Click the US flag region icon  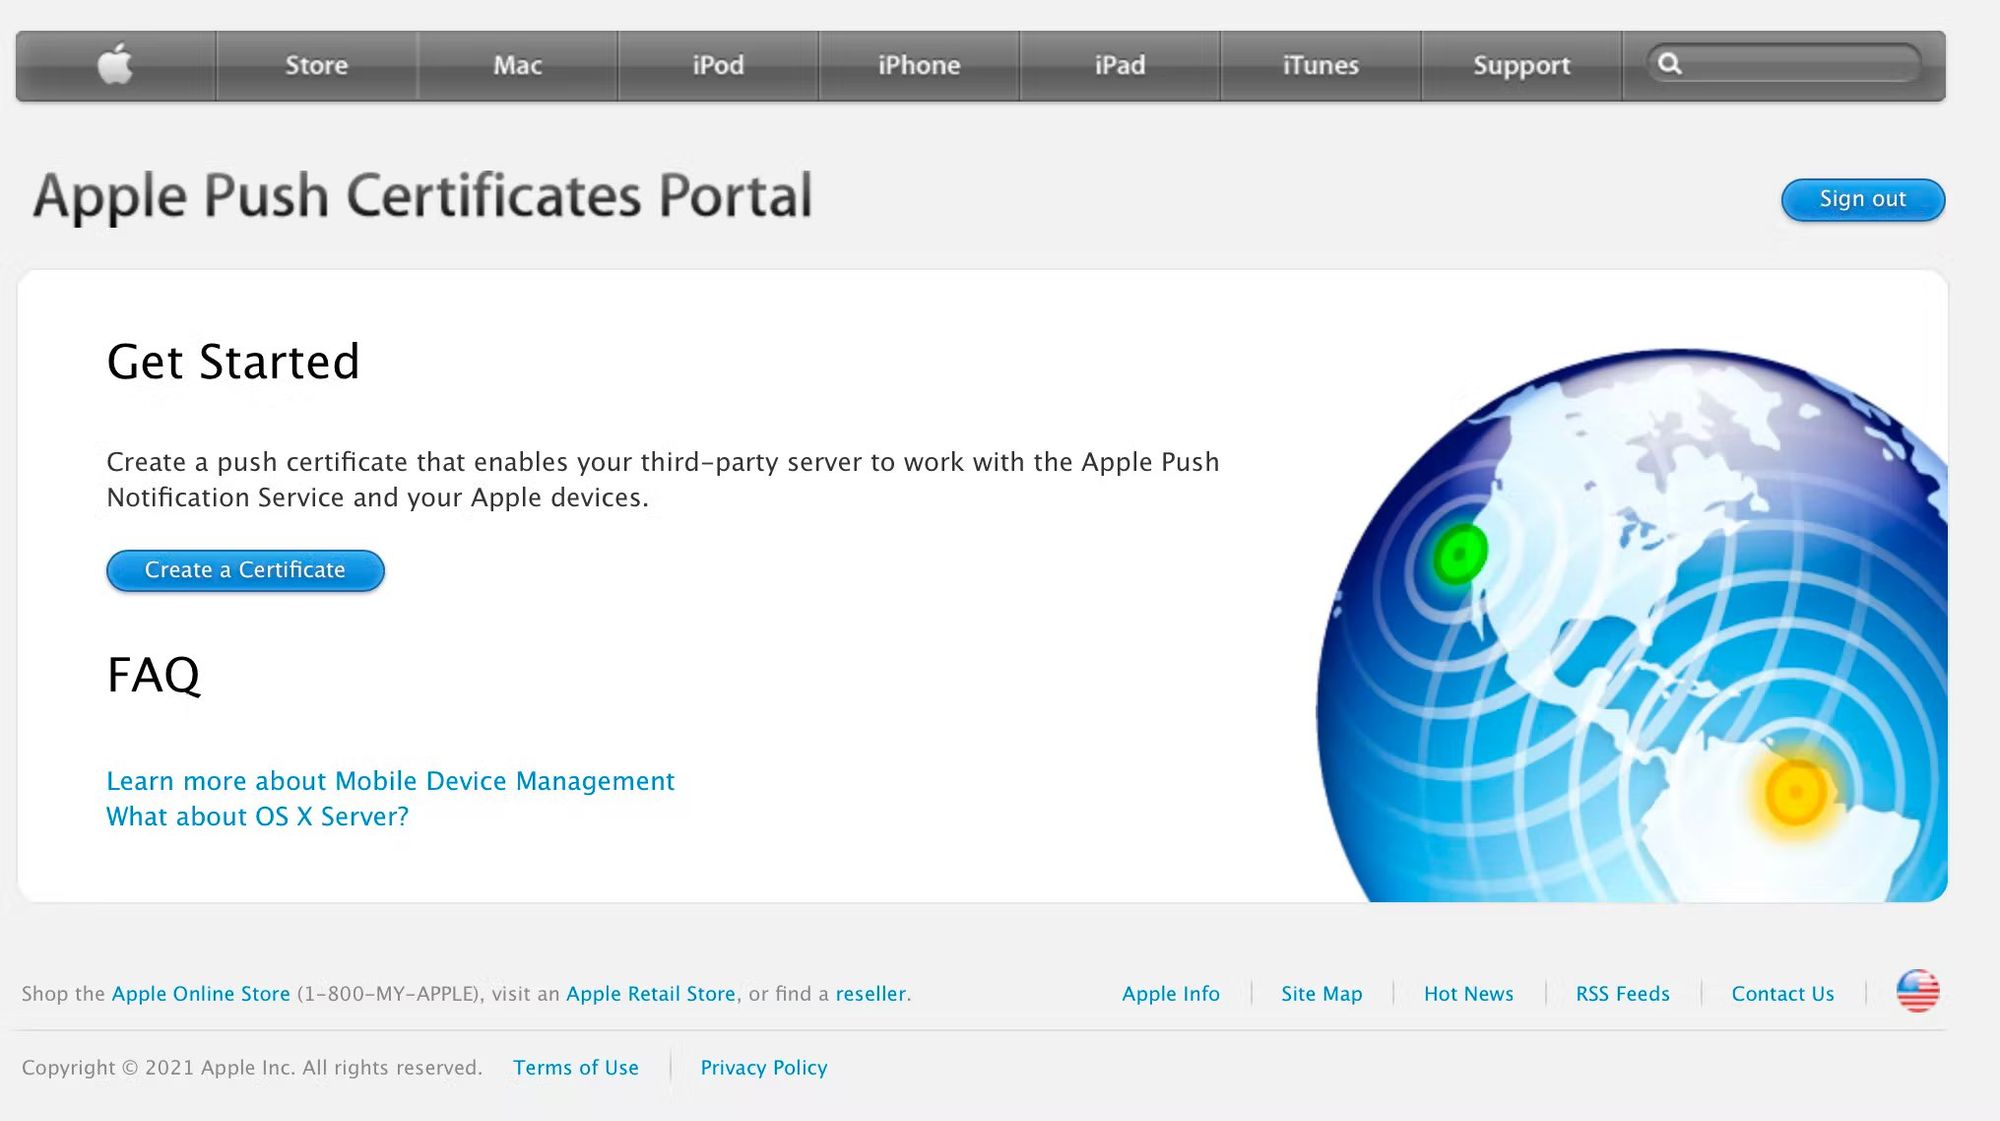(1917, 992)
